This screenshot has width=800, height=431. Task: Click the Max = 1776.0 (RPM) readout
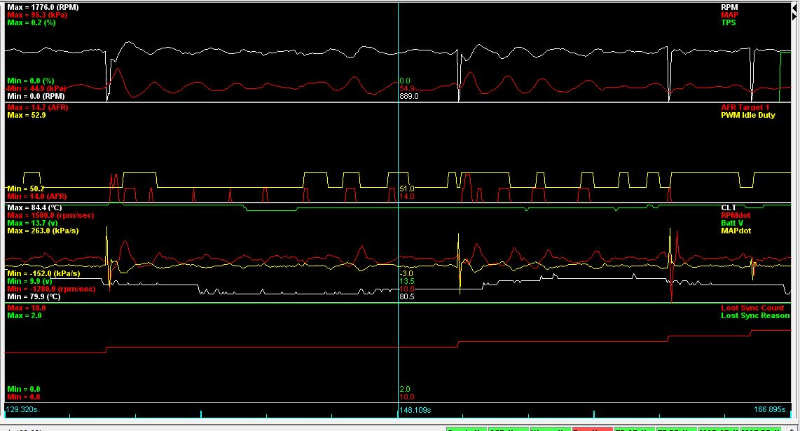pyautogui.click(x=42, y=7)
